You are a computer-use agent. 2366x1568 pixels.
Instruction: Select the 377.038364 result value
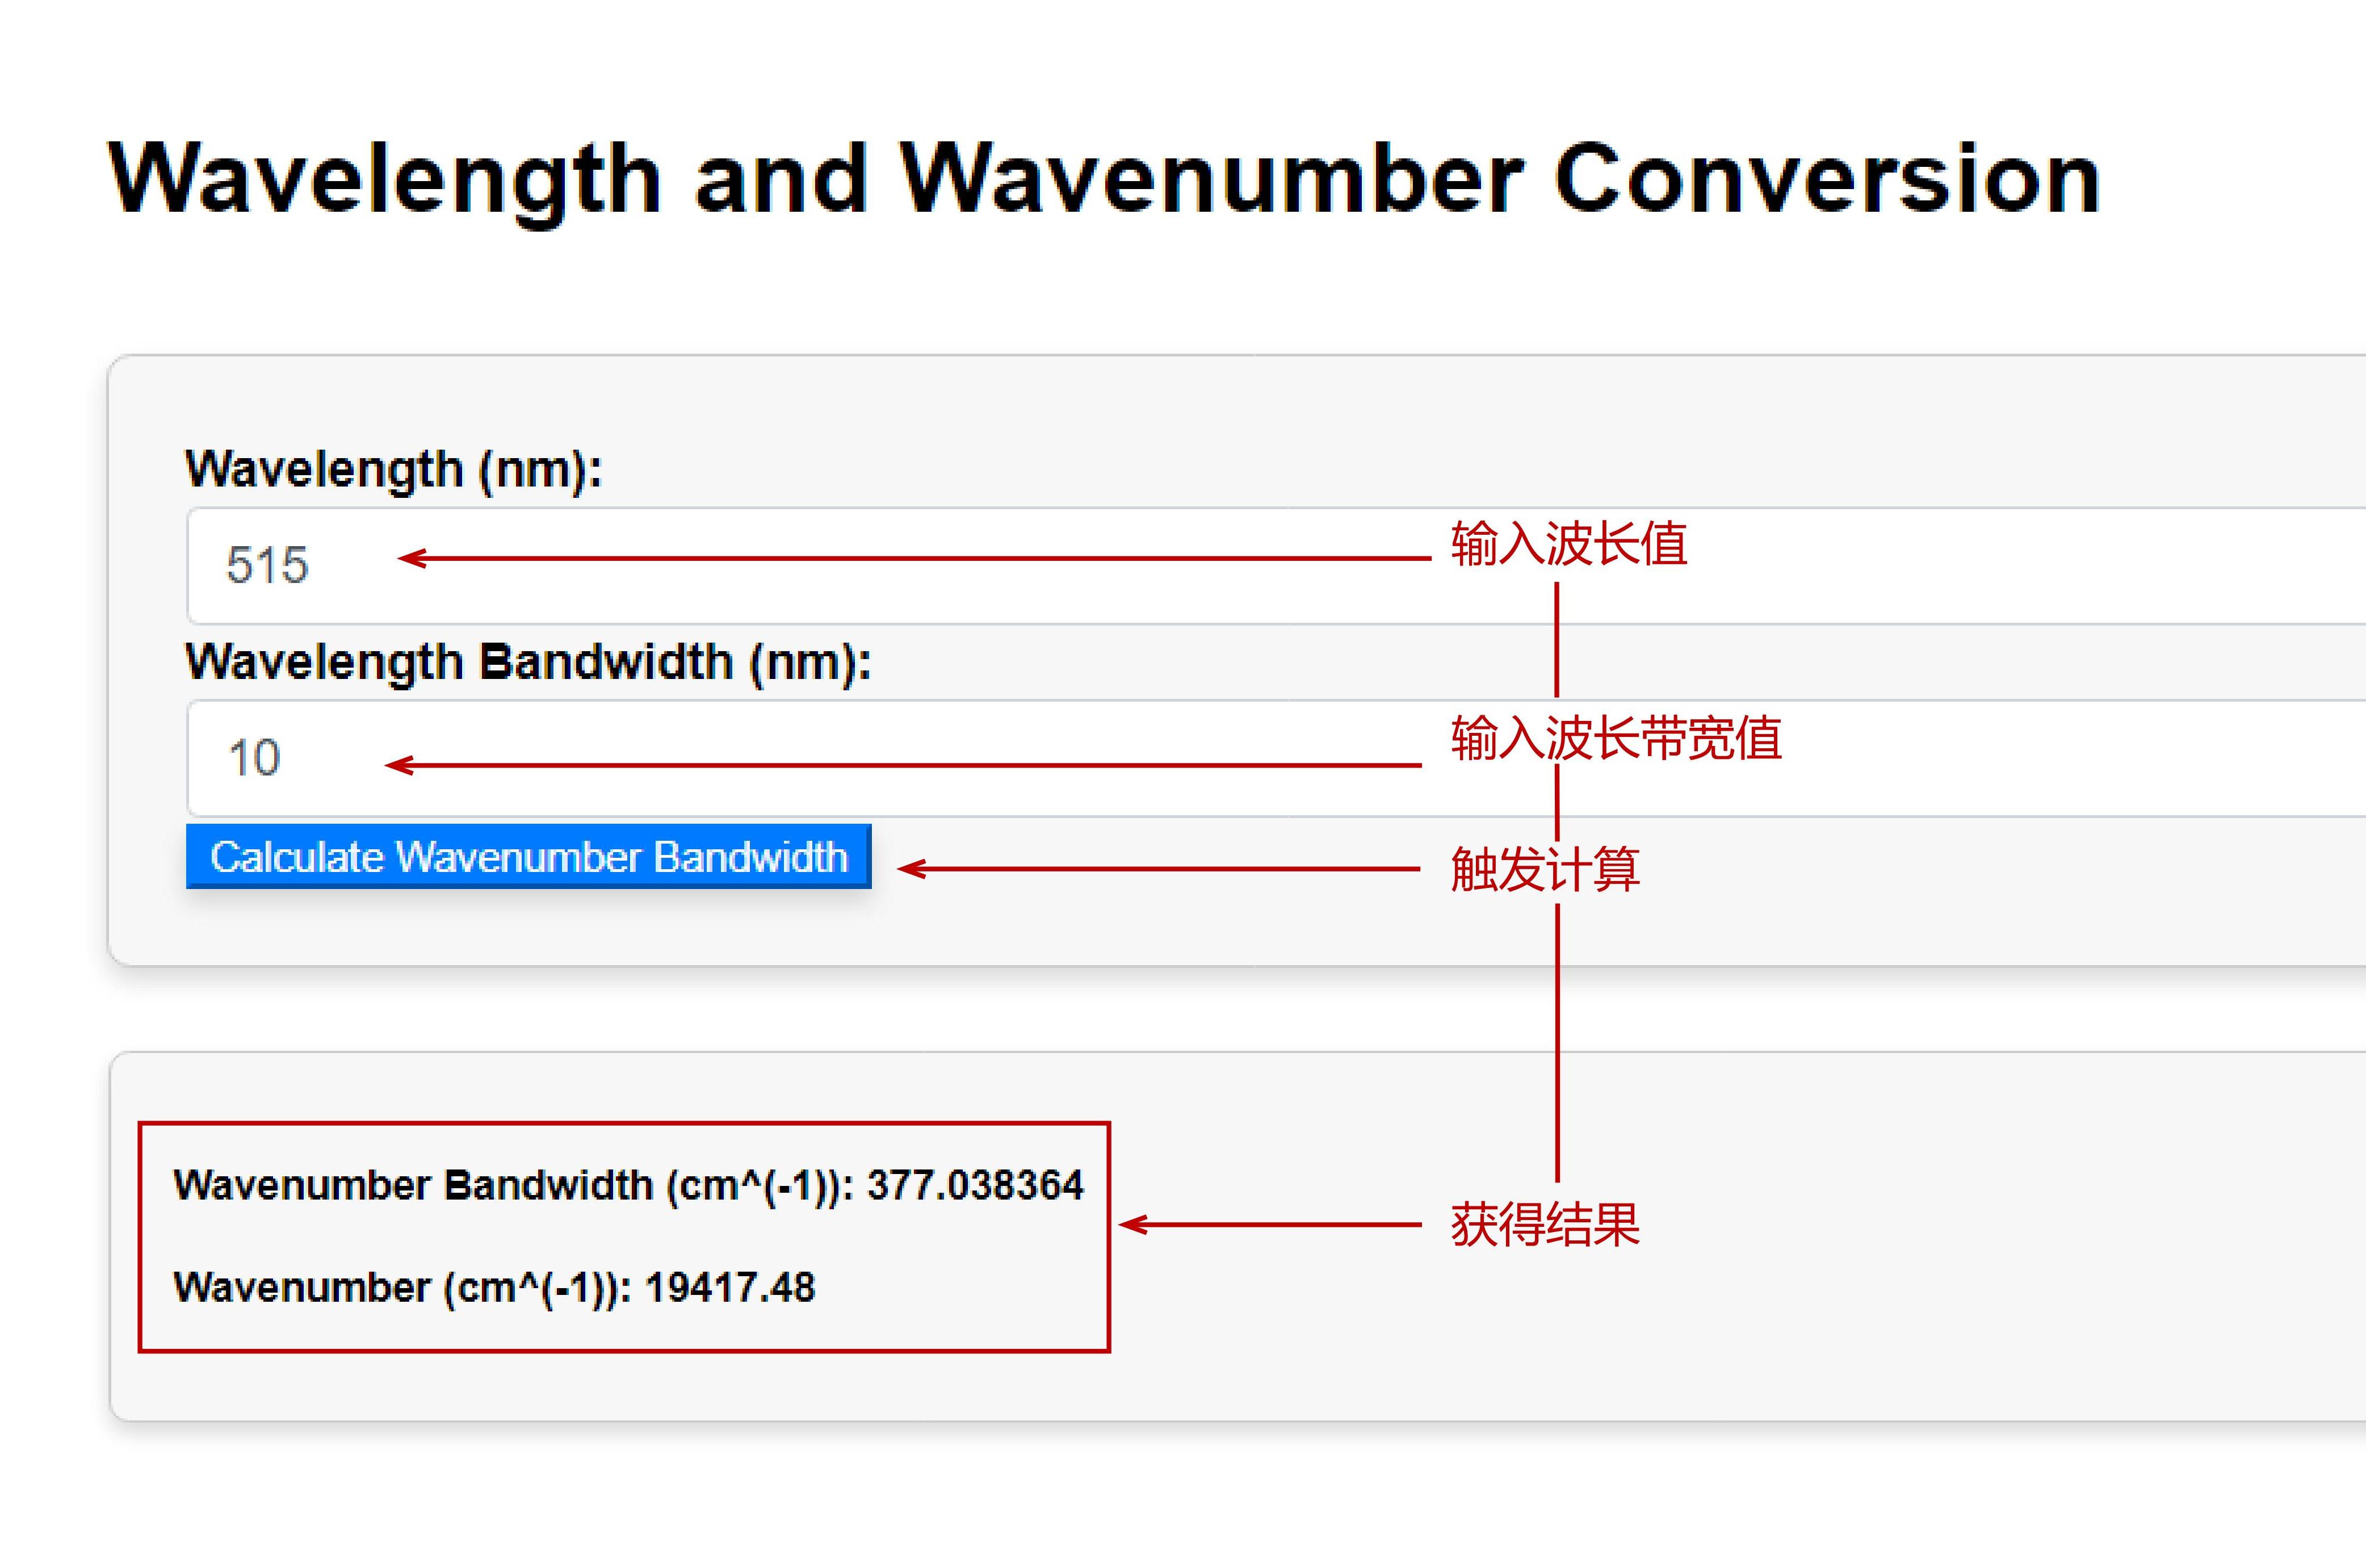tap(975, 1185)
